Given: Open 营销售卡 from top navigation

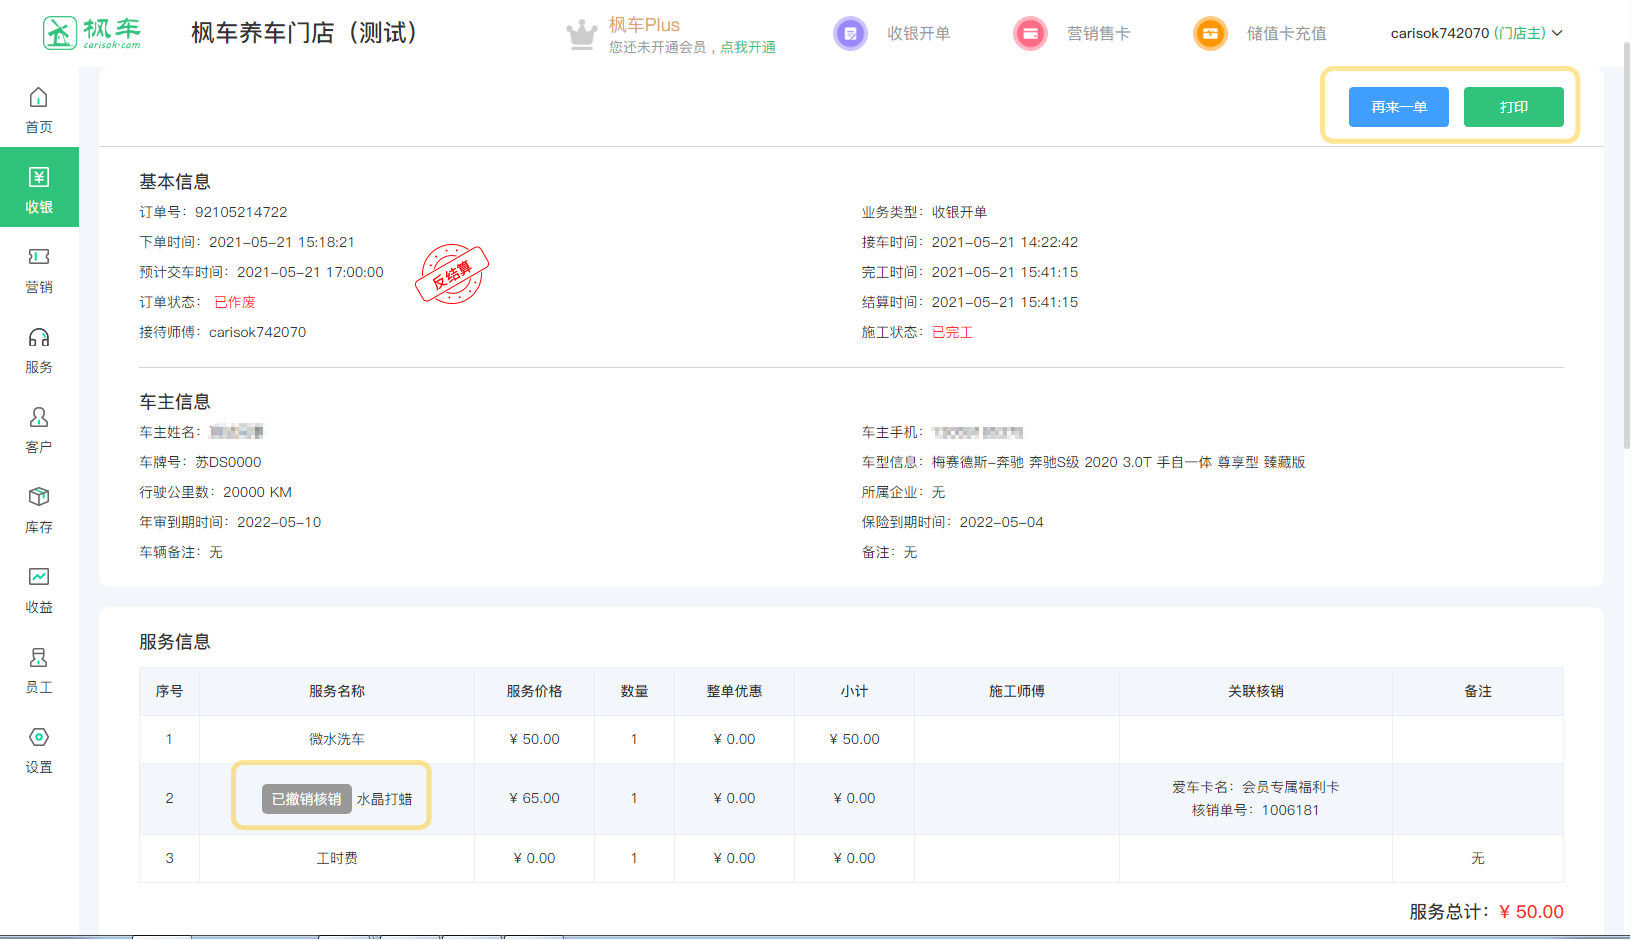Looking at the screenshot, I should (1097, 34).
